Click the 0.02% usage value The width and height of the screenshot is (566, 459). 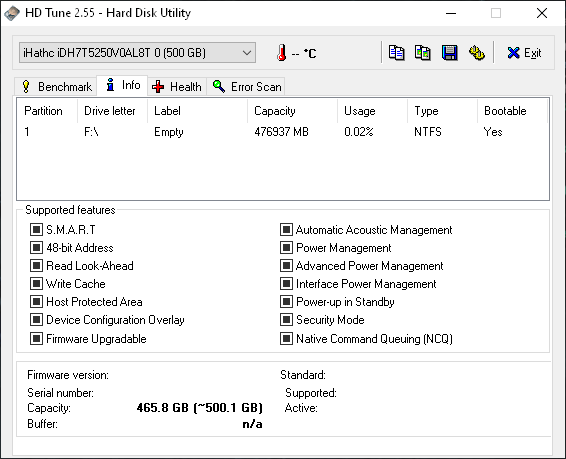(x=358, y=132)
